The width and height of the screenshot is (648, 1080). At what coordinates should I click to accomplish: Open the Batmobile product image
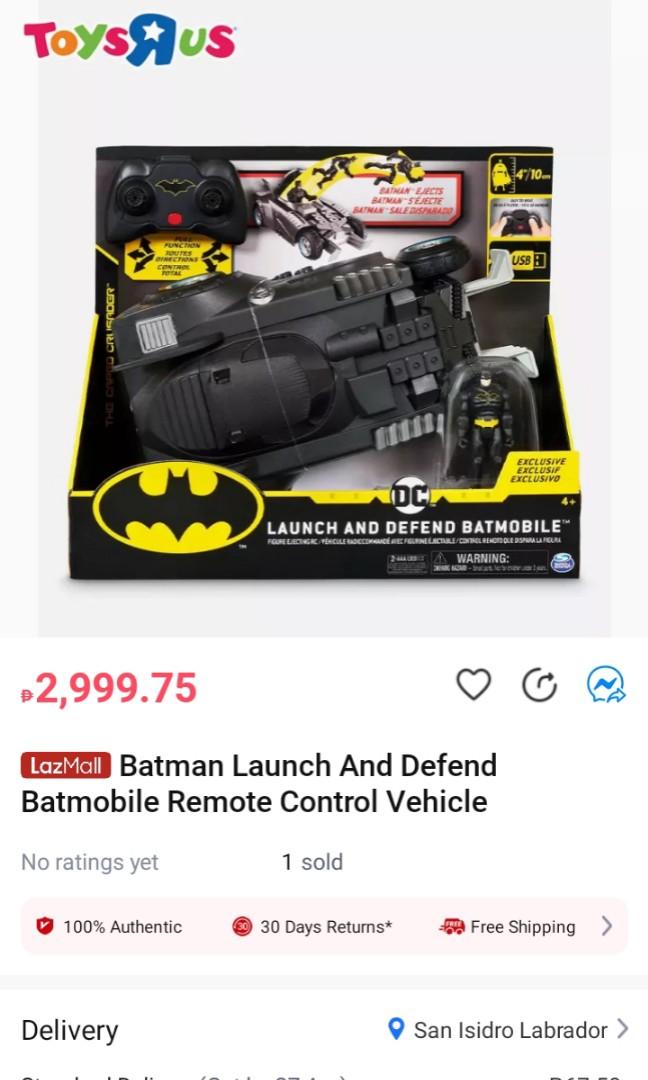click(324, 362)
